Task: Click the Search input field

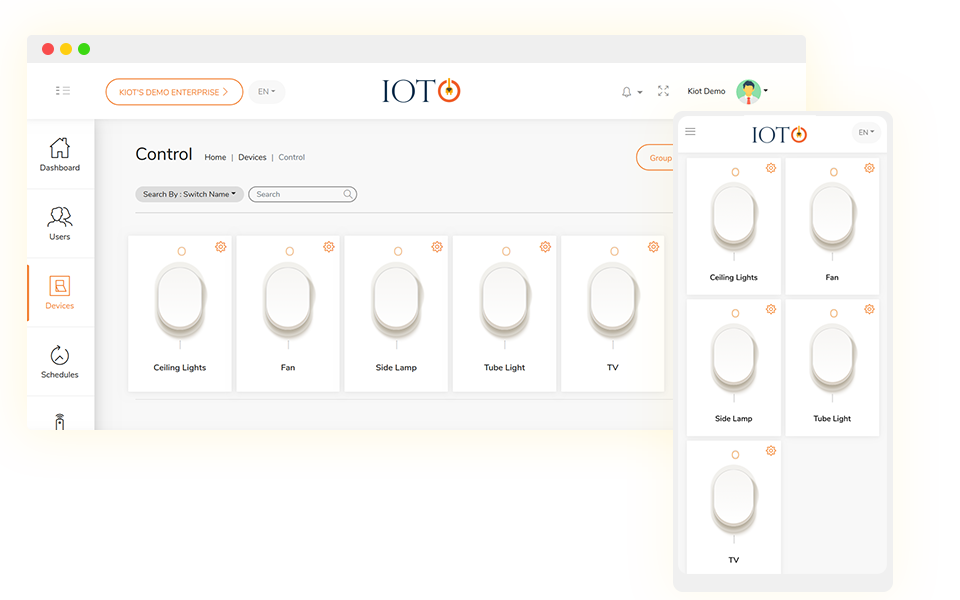Action: pyautogui.click(x=297, y=195)
